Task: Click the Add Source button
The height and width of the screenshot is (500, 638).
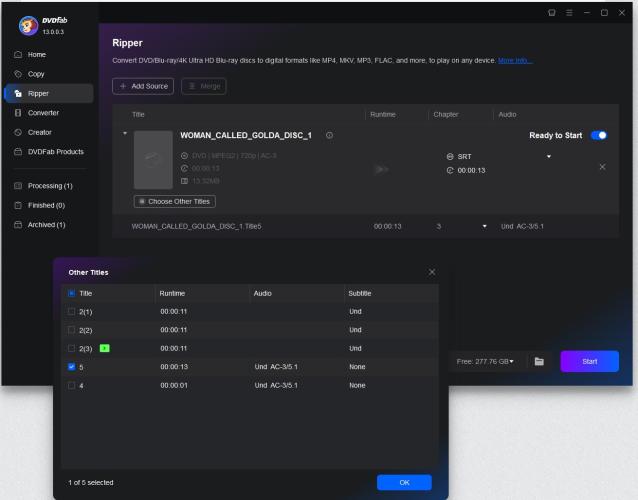Action: tap(143, 86)
